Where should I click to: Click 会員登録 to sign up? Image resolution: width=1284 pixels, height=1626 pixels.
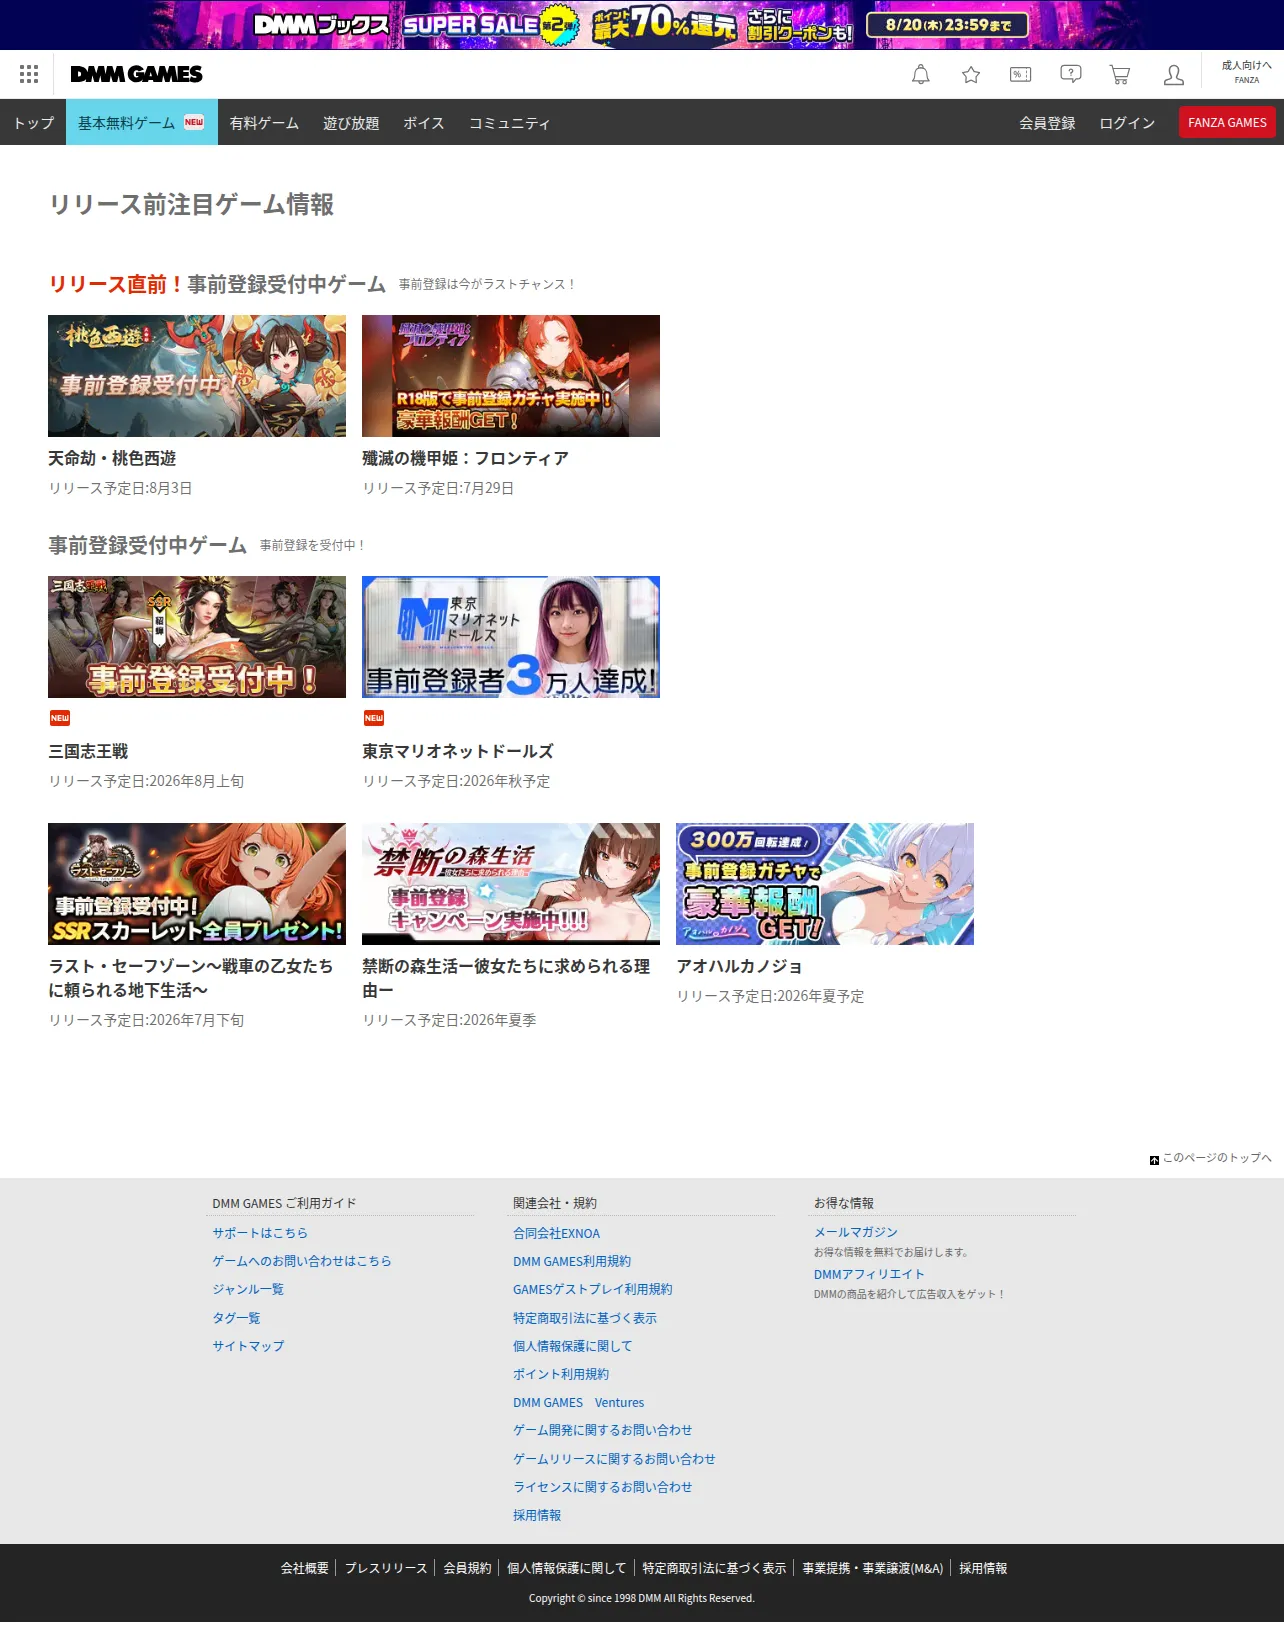pos(1047,122)
